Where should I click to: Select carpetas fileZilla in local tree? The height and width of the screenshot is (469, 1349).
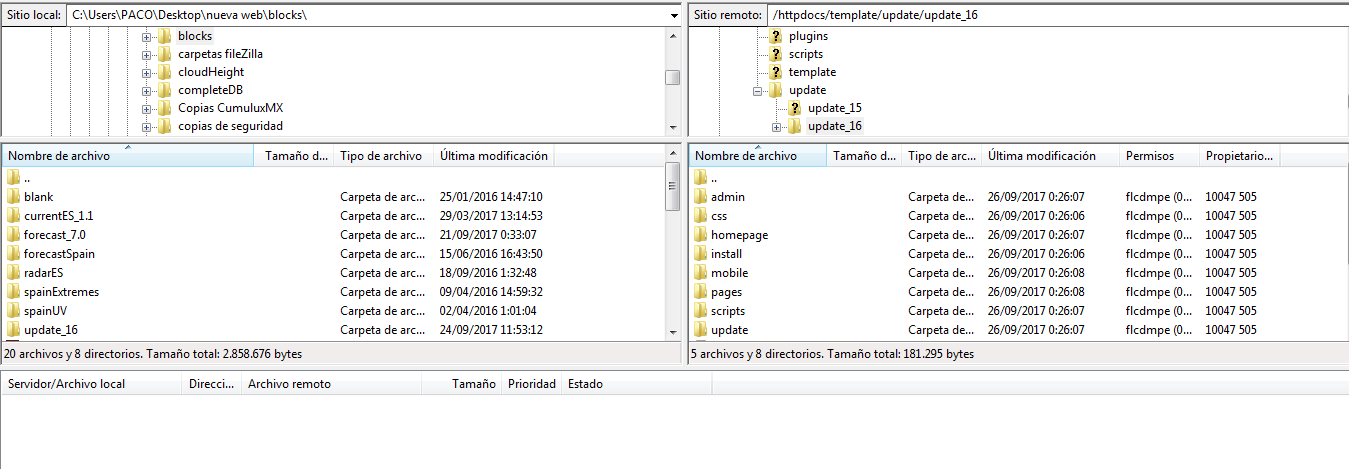pyautogui.click(x=220, y=54)
